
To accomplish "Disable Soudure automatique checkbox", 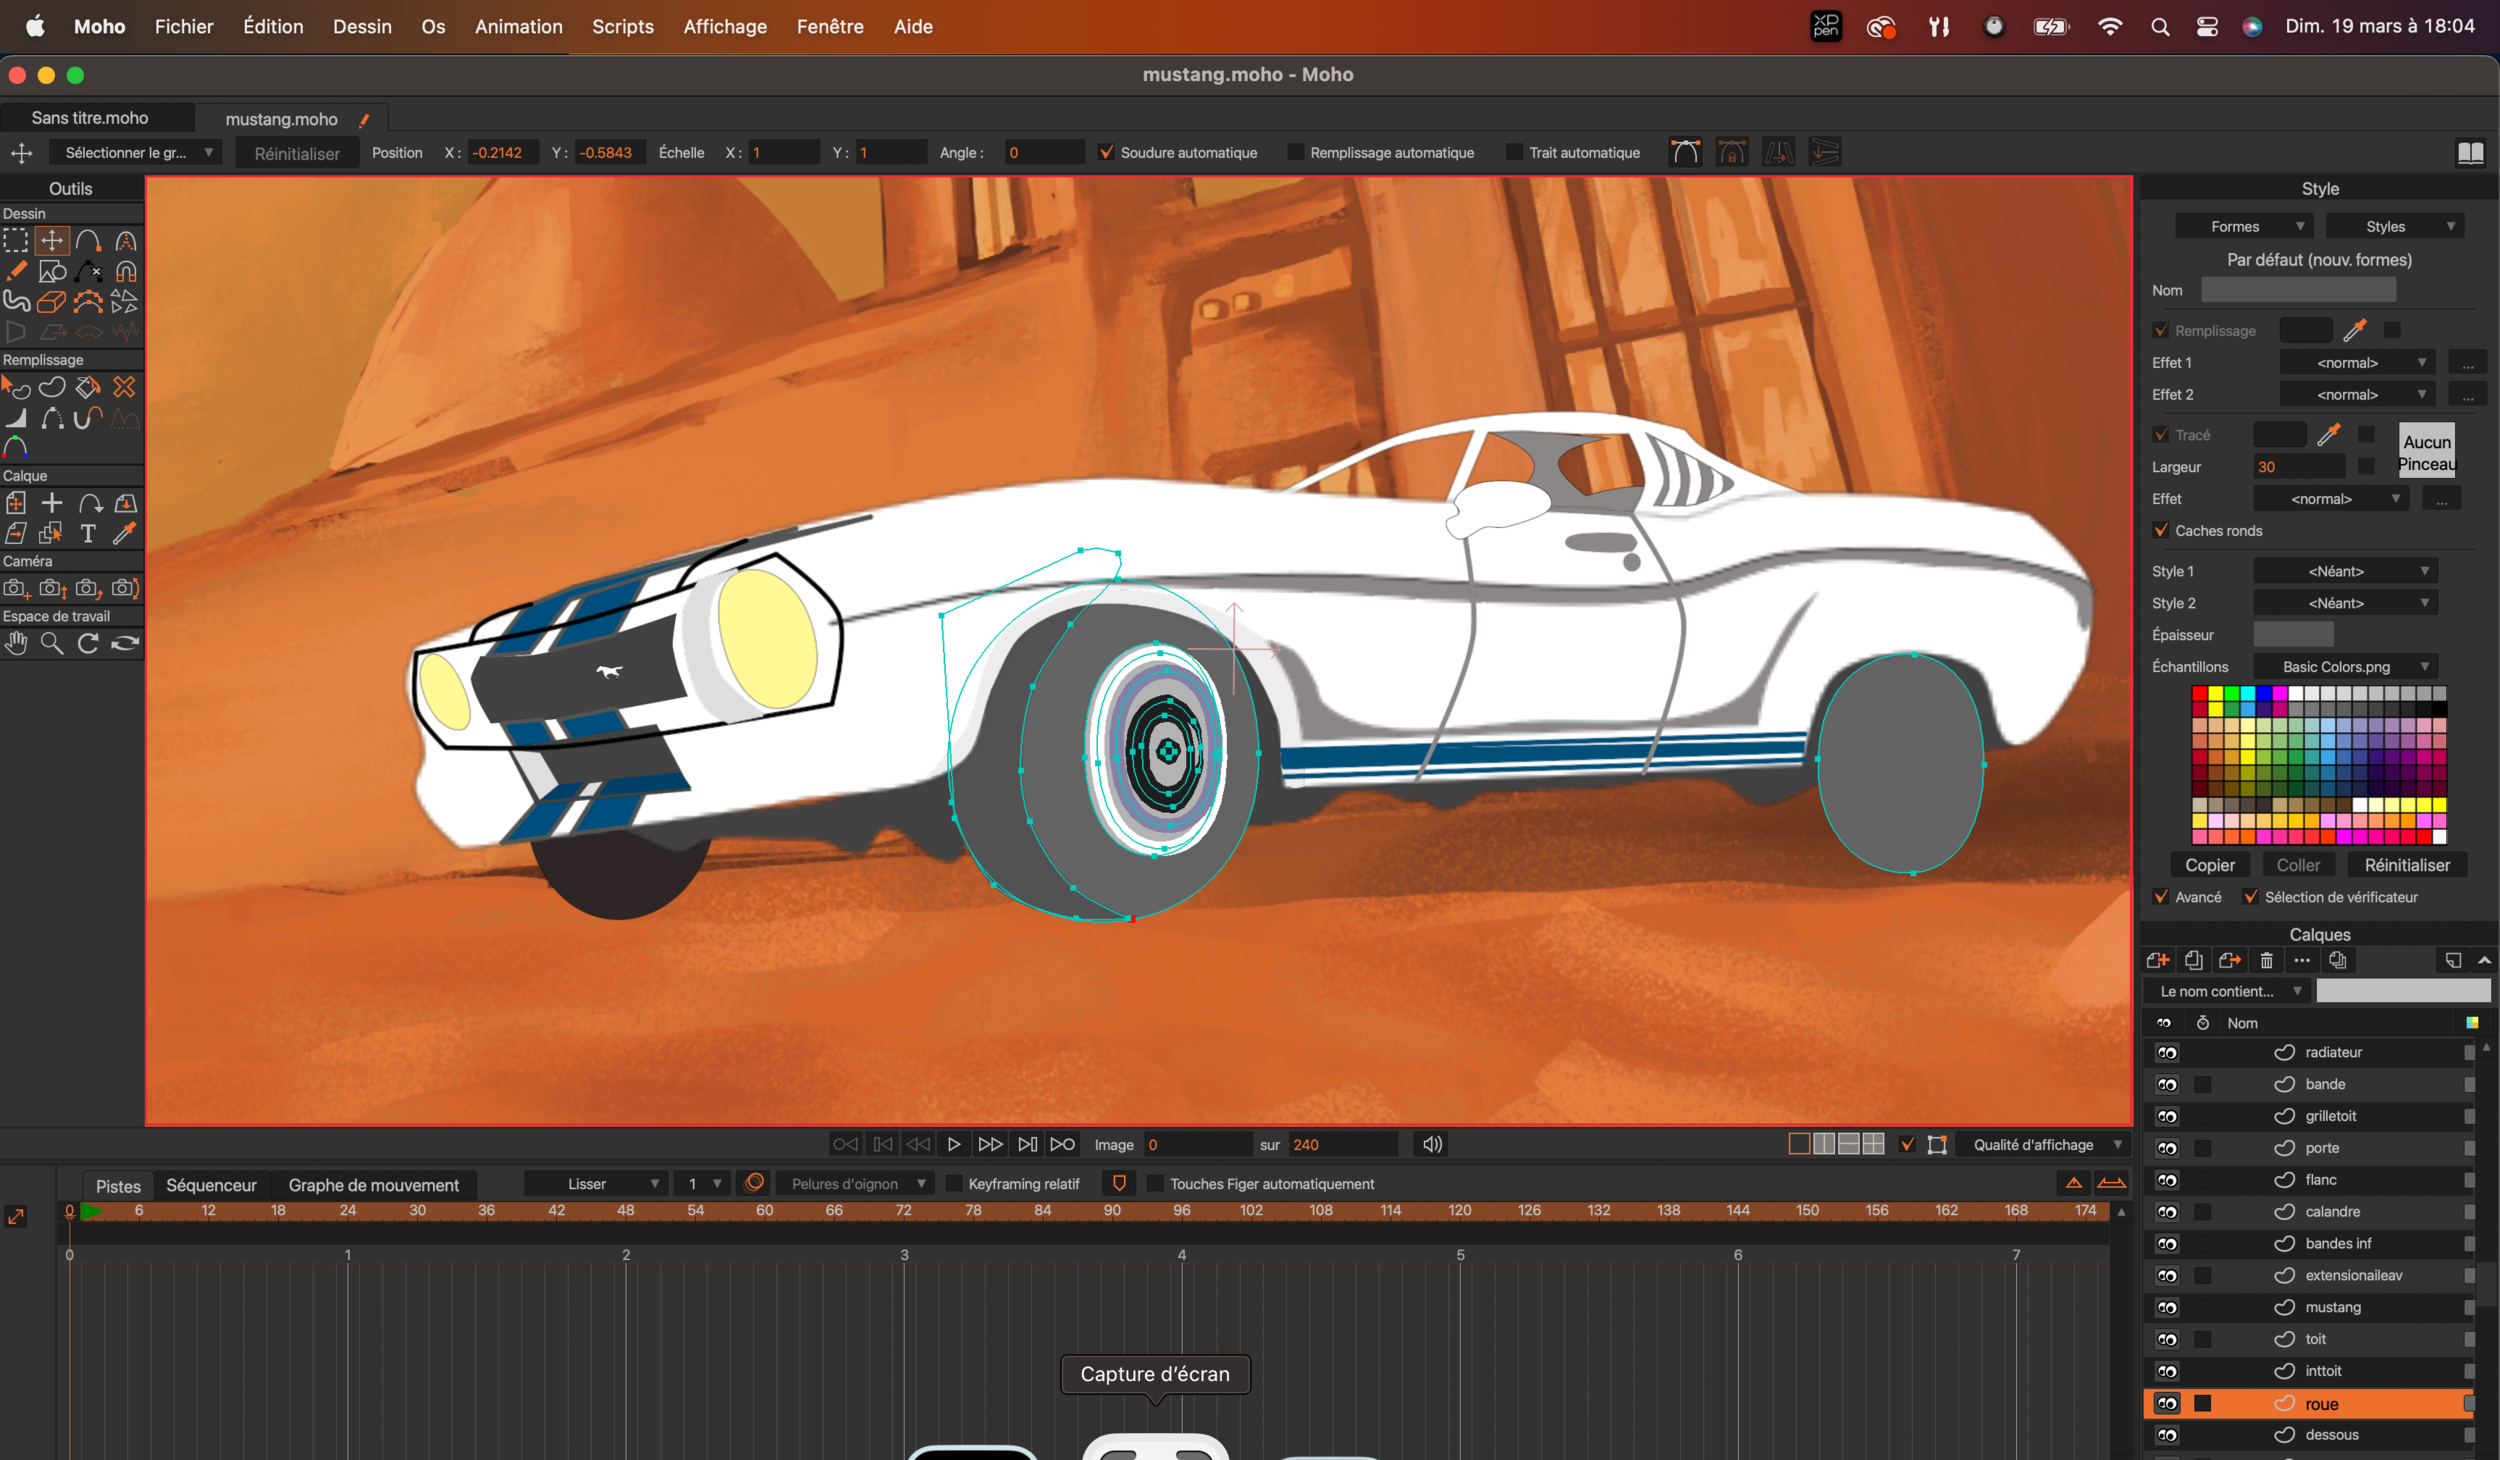I will pos(1106,152).
